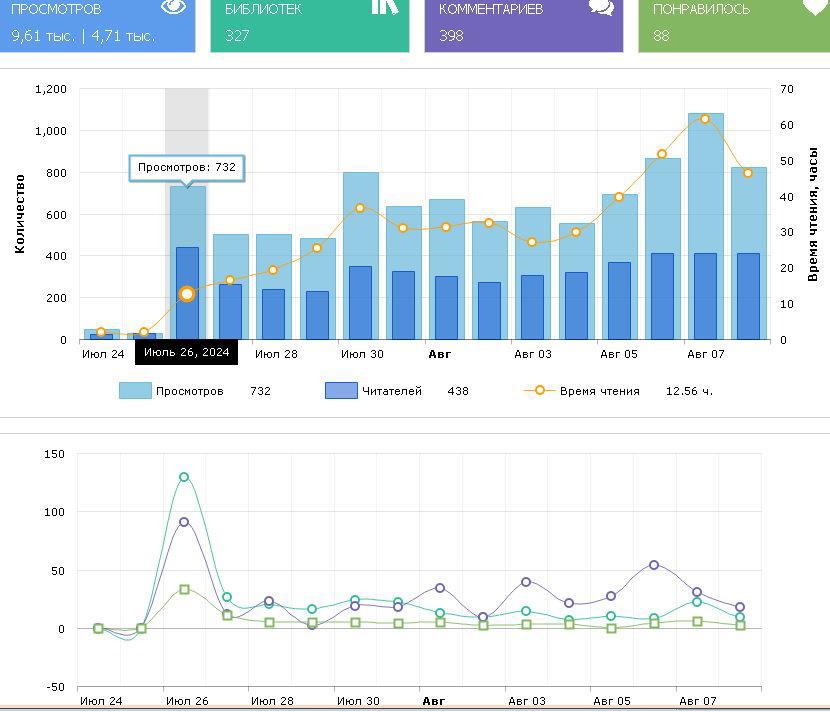Image resolution: width=830 pixels, height=712 pixels.
Task: Click the green square marker at its peak
Action: point(184,590)
